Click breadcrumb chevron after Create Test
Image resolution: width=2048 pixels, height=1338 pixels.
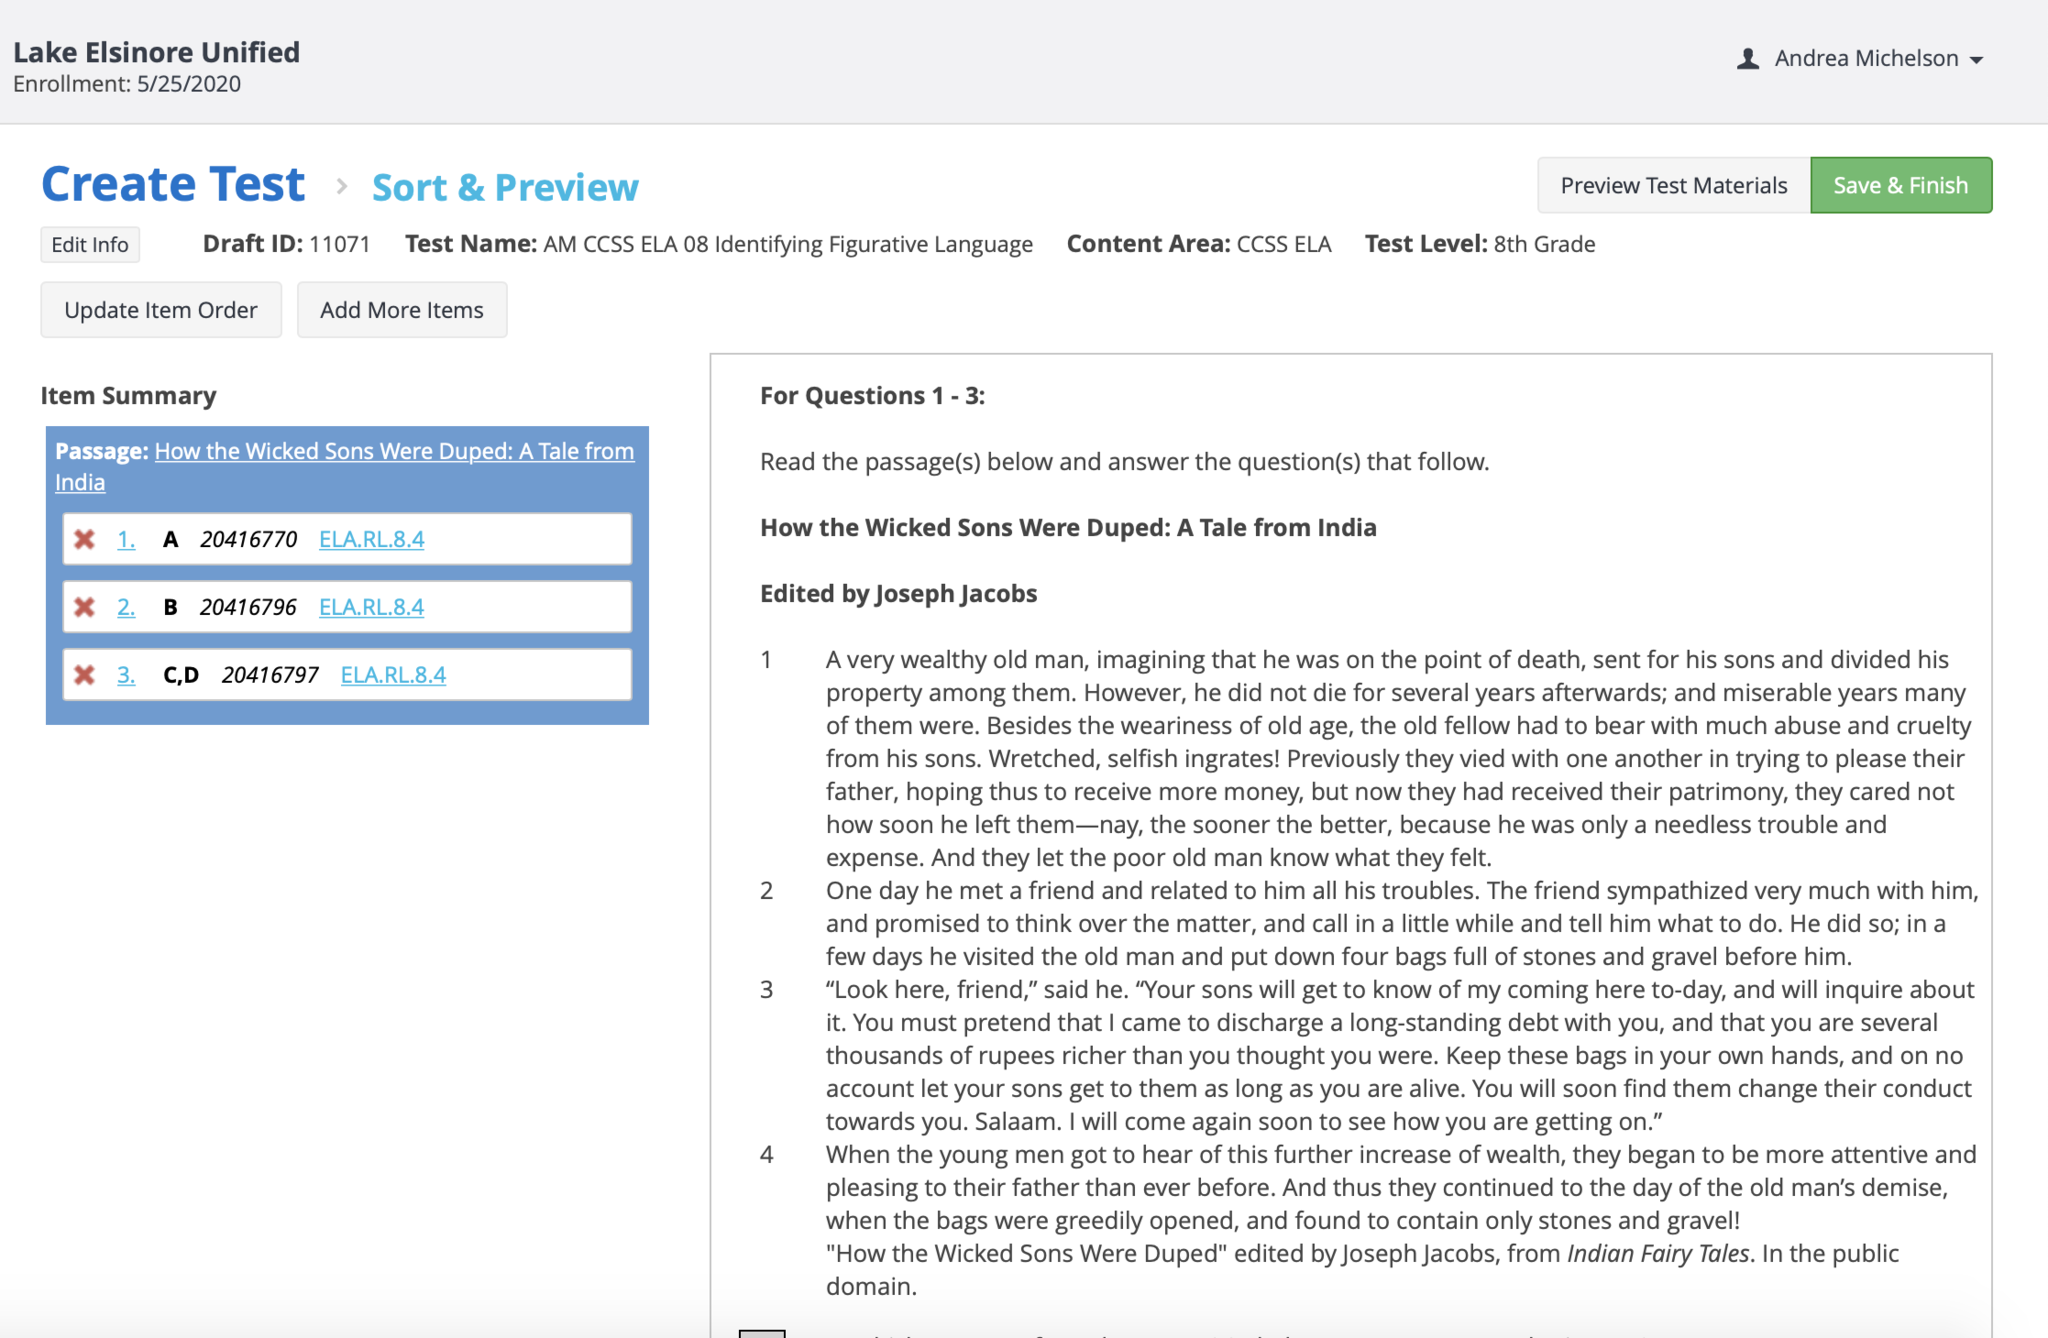(x=342, y=186)
